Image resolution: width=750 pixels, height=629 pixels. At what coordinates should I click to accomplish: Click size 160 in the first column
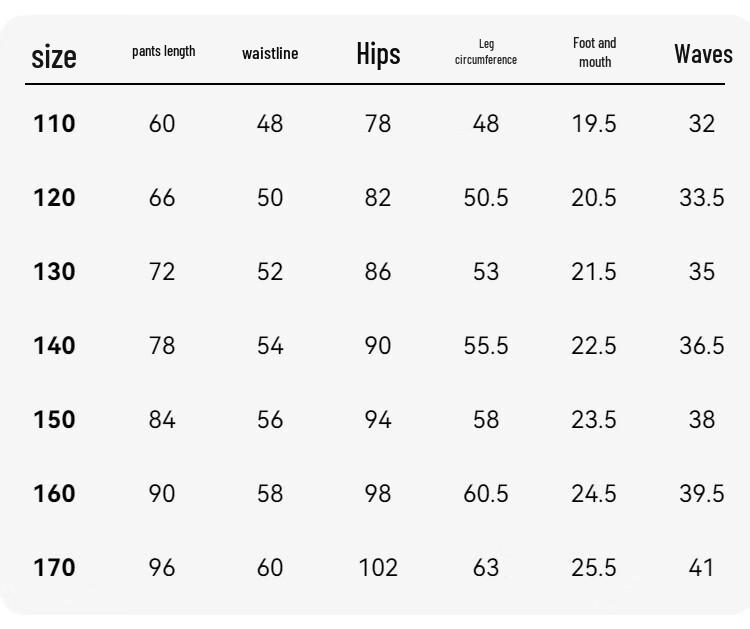click(x=54, y=494)
